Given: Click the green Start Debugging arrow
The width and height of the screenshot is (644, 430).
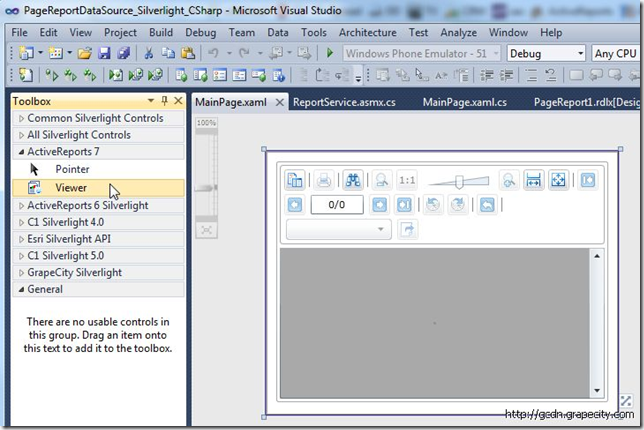Looking at the screenshot, I should coord(330,53).
